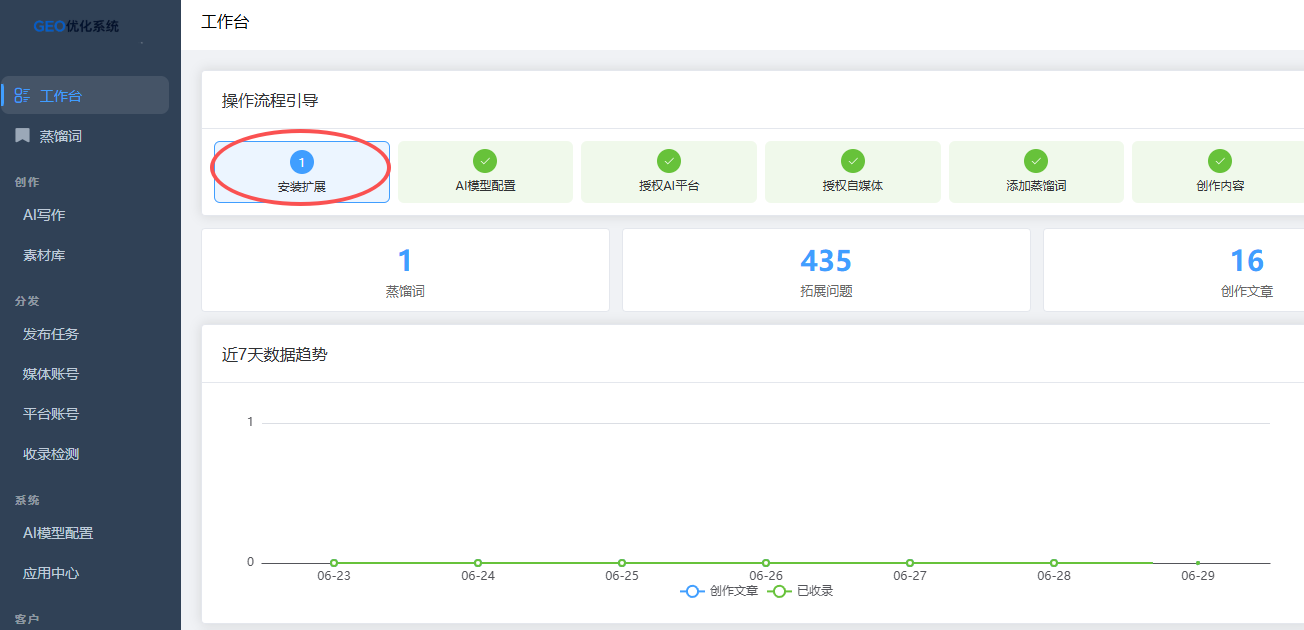The height and width of the screenshot is (630, 1304).
Task: Select the 授权自媒体 guide step
Action: 853,172
